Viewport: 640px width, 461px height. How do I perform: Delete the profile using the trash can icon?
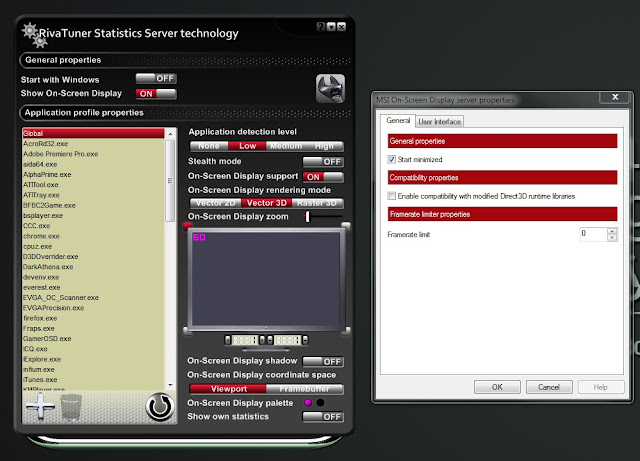pos(71,407)
